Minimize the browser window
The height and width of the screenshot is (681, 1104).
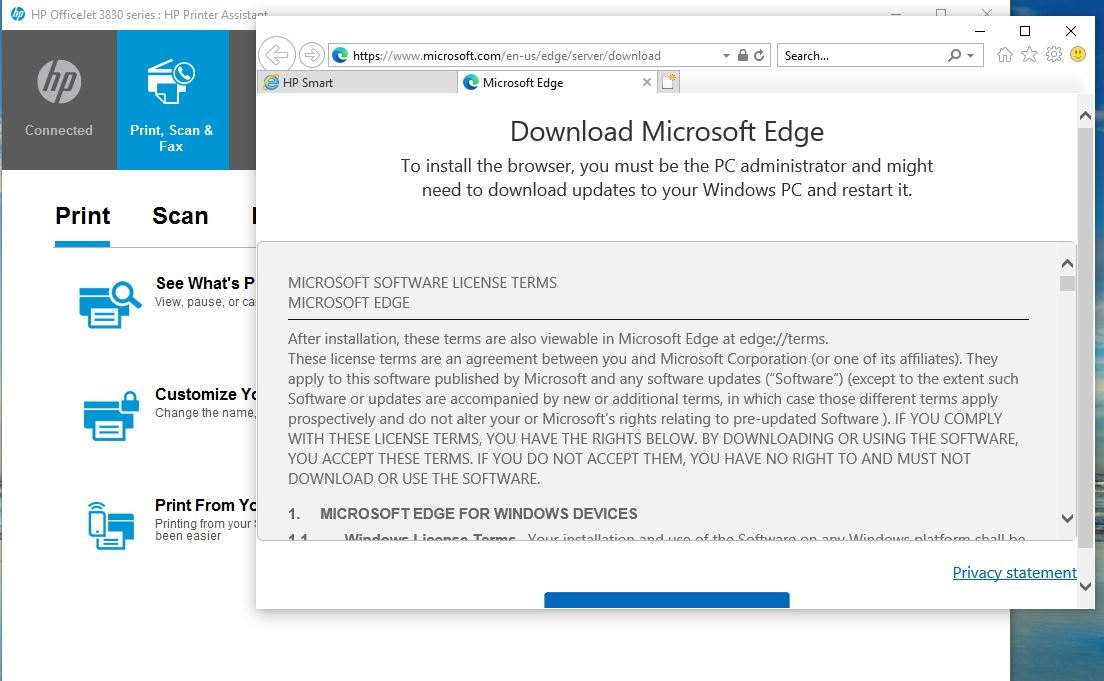[x=979, y=31]
